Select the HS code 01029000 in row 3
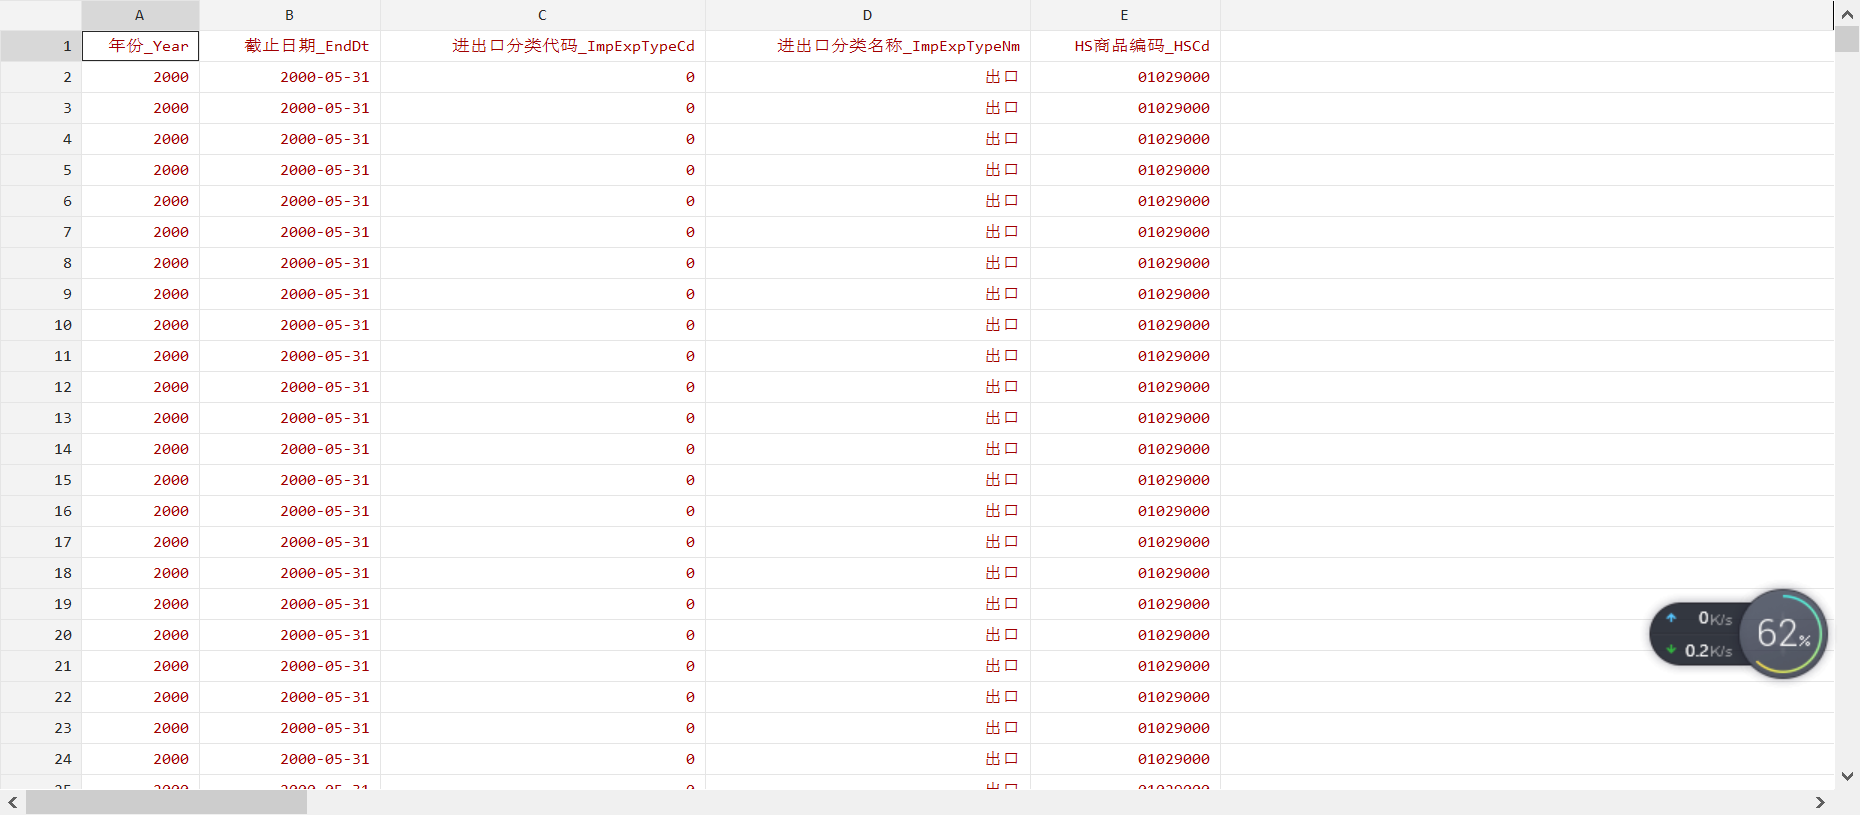 tap(1125, 108)
